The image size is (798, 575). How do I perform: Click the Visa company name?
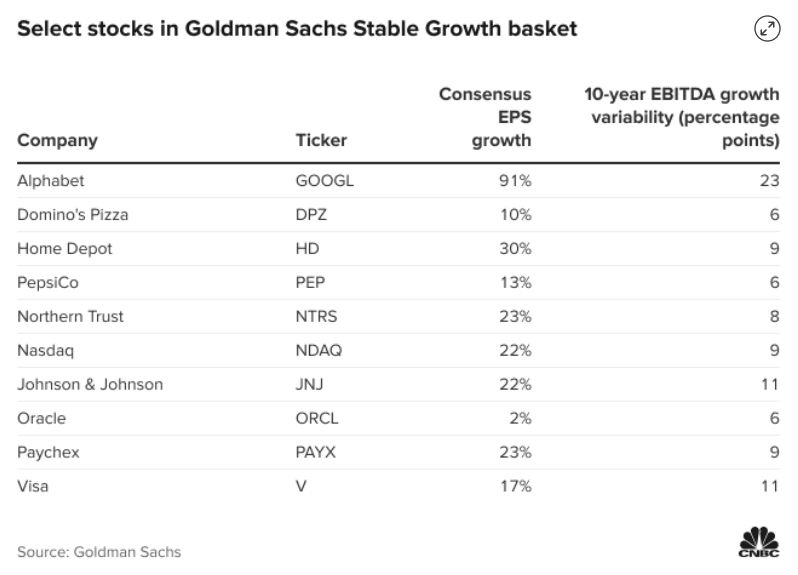[x=34, y=487]
